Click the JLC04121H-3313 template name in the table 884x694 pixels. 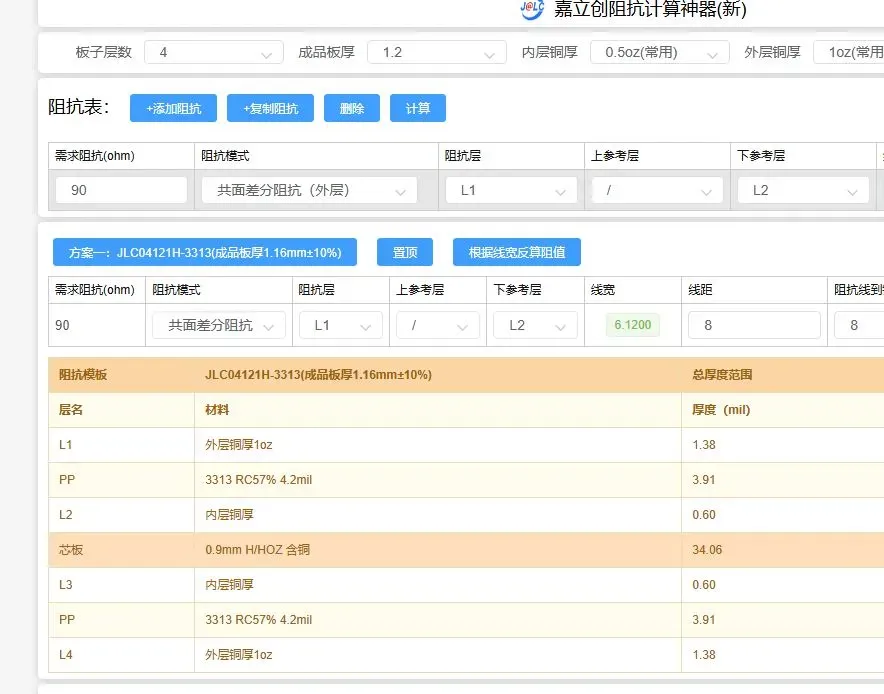318,375
